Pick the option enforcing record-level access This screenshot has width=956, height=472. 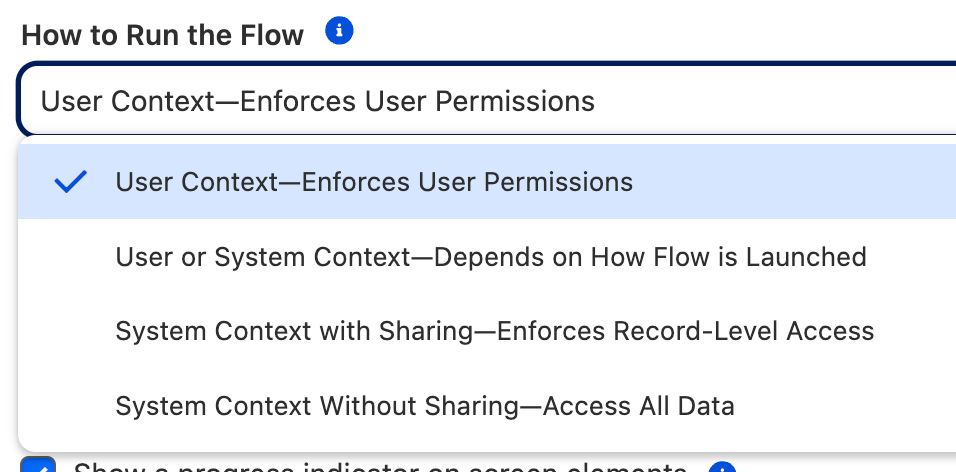coord(487,331)
